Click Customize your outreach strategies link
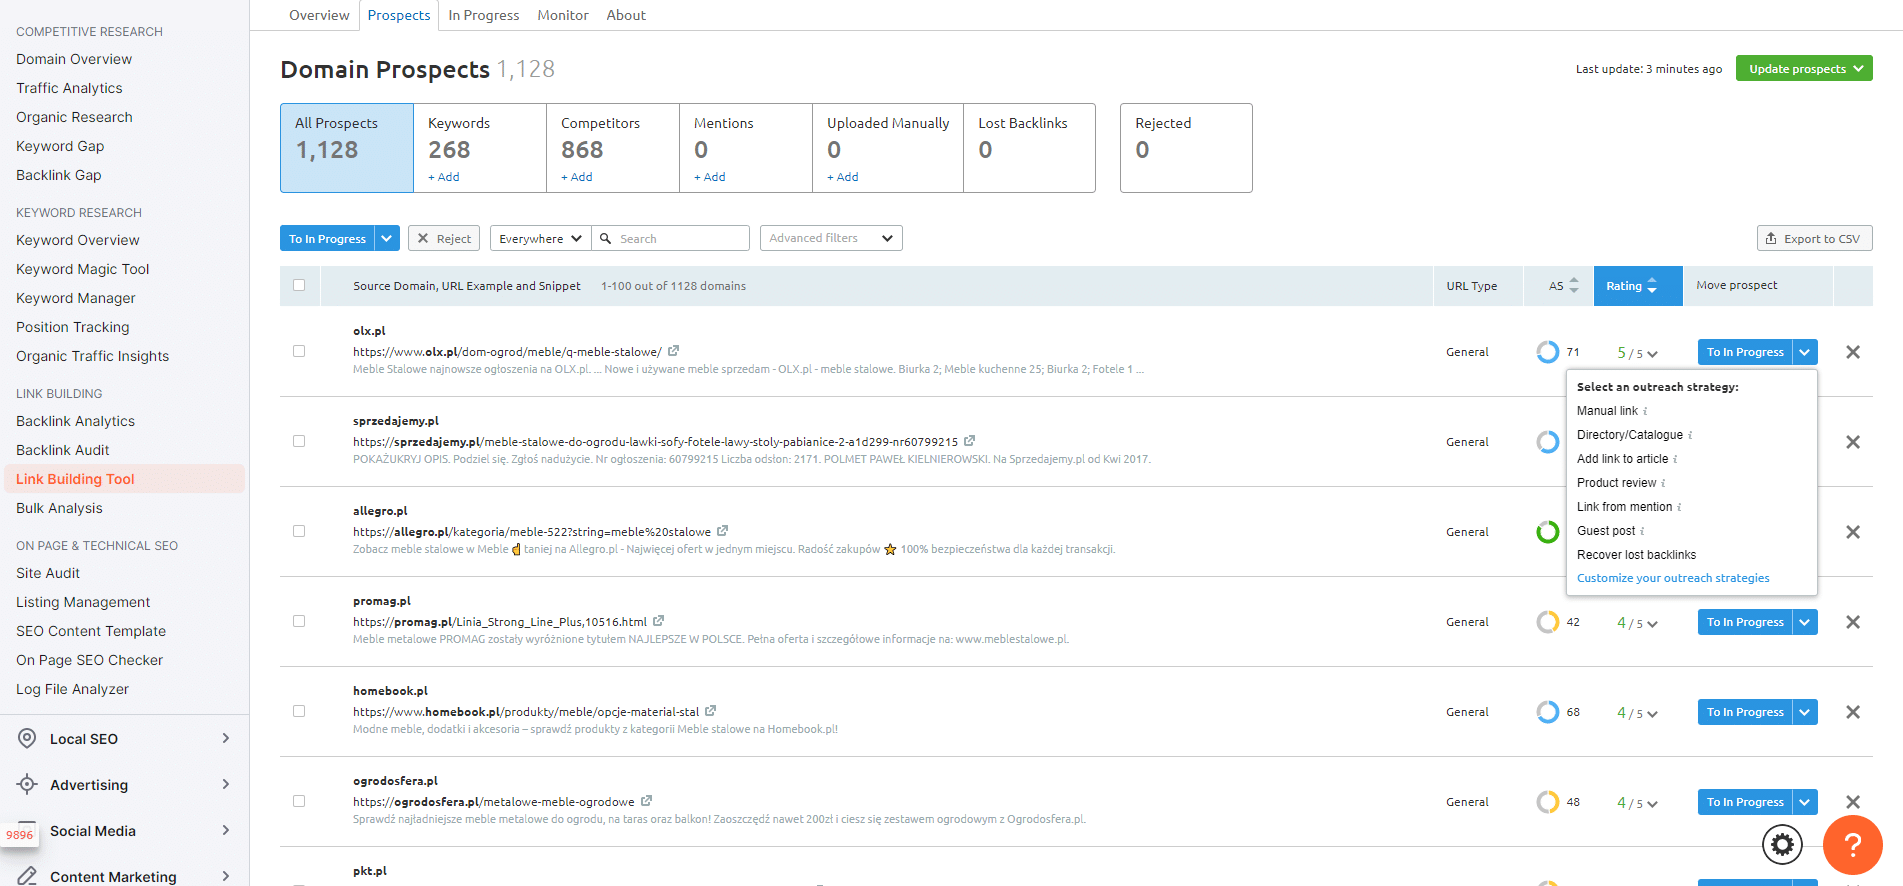Image resolution: width=1903 pixels, height=886 pixels. pos(1673,578)
